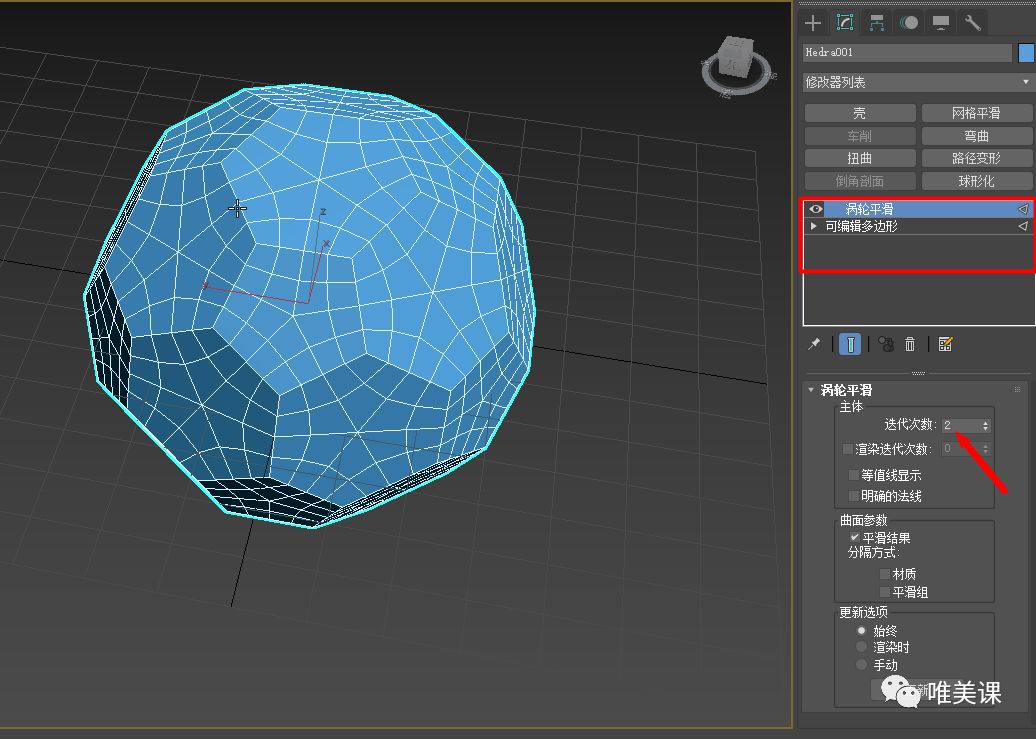The width and height of the screenshot is (1036, 739).
Task: Click the Show End Result icon
Action: (850, 343)
